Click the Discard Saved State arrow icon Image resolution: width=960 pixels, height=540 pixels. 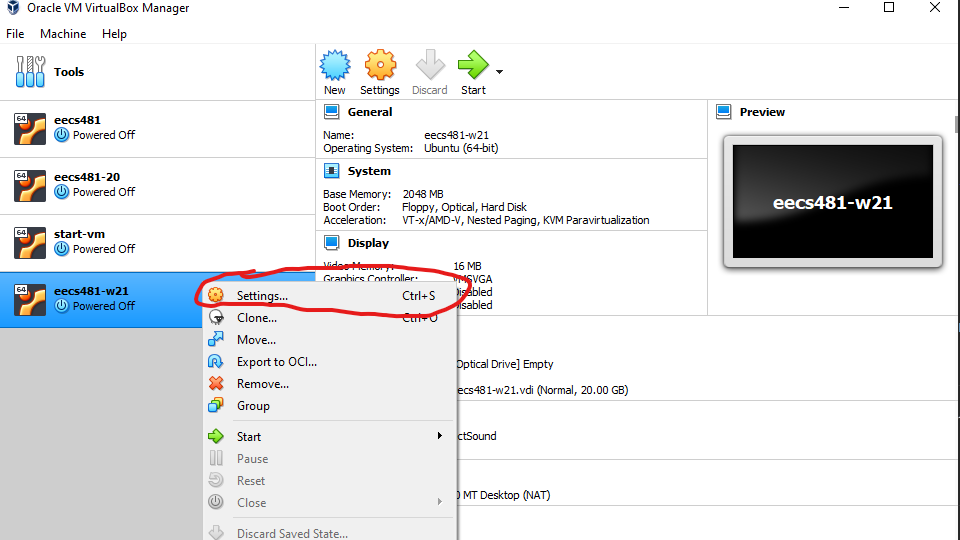[x=216, y=532]
